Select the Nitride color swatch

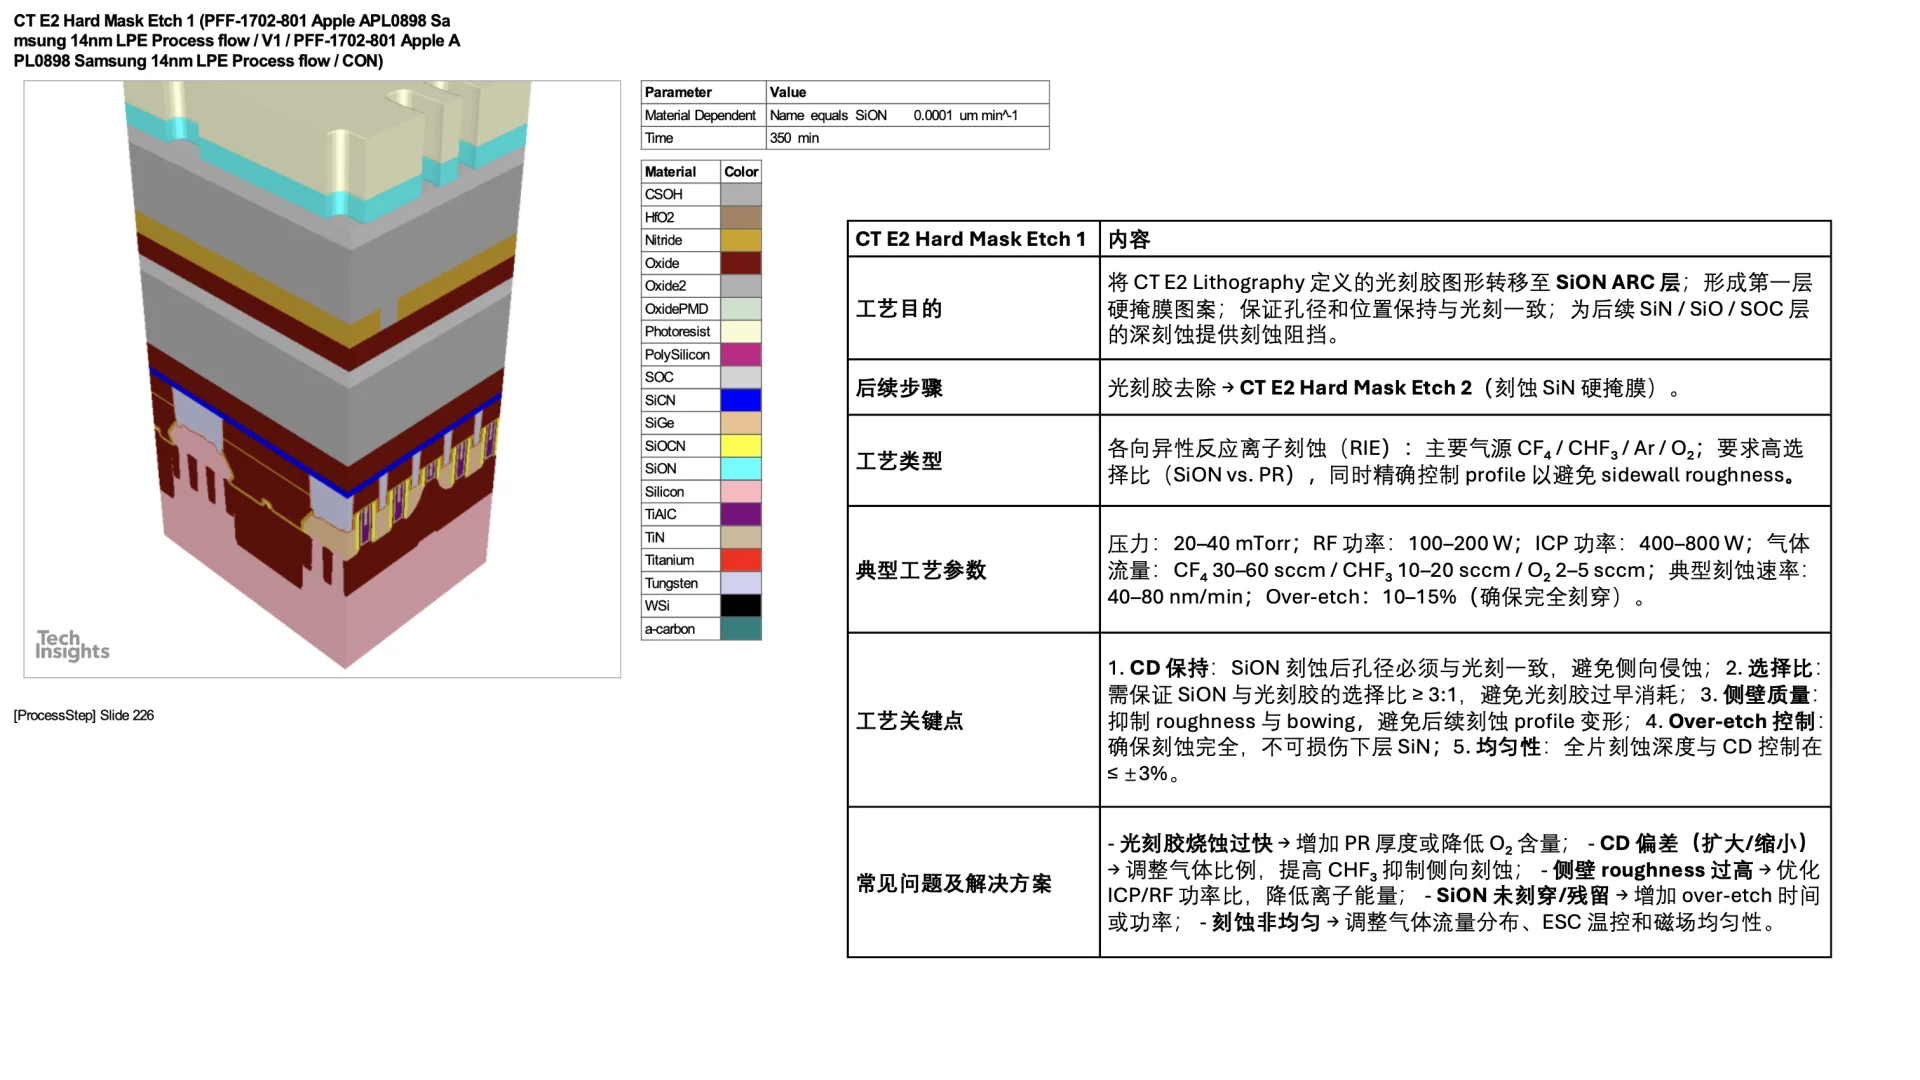[x=739, y=240]
